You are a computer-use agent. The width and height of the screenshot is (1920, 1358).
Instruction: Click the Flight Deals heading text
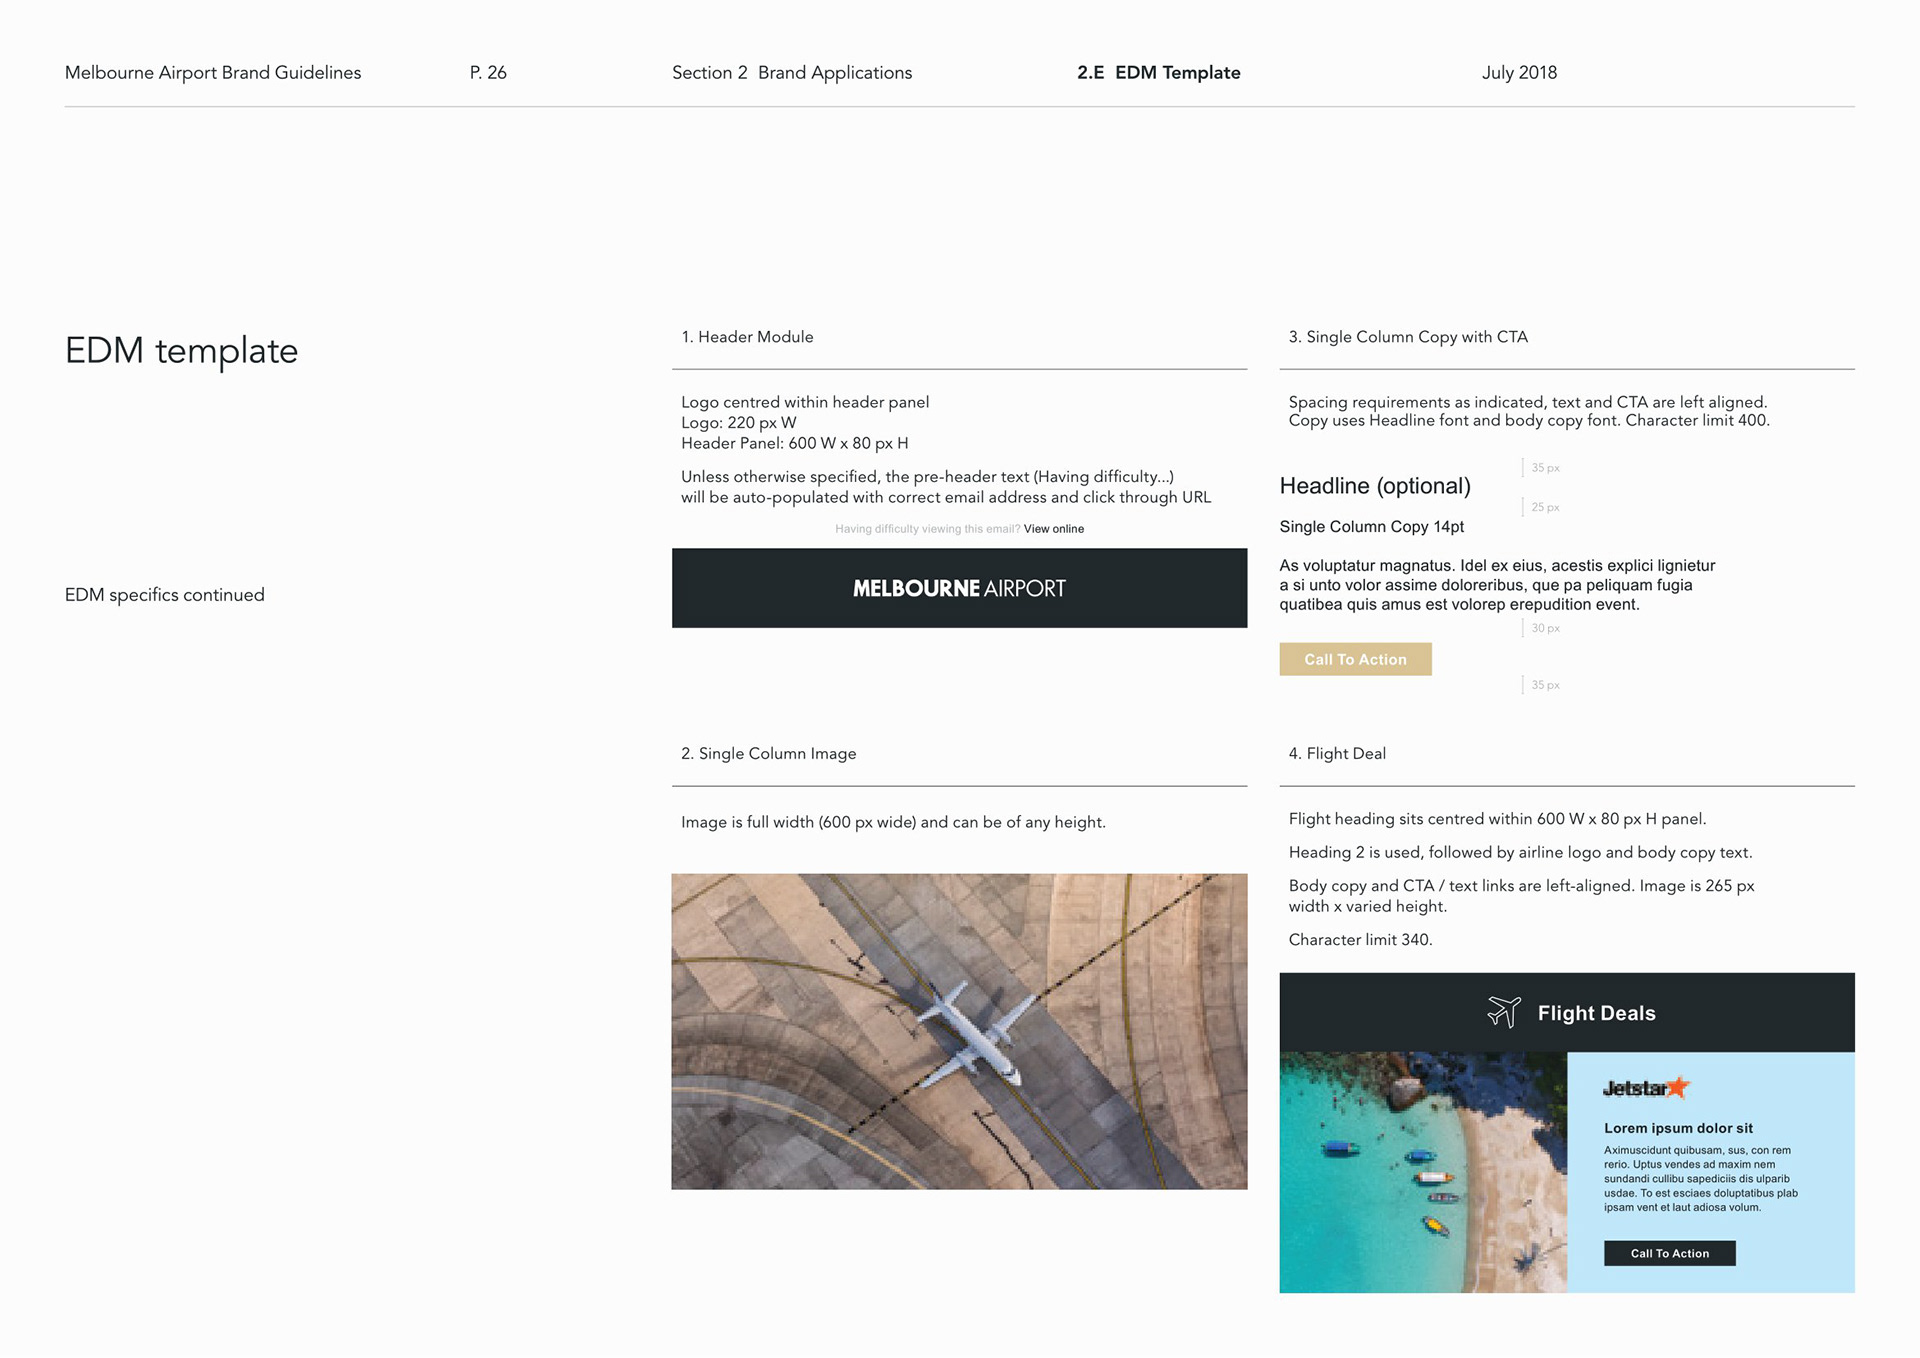[x=1596, y=1013]
